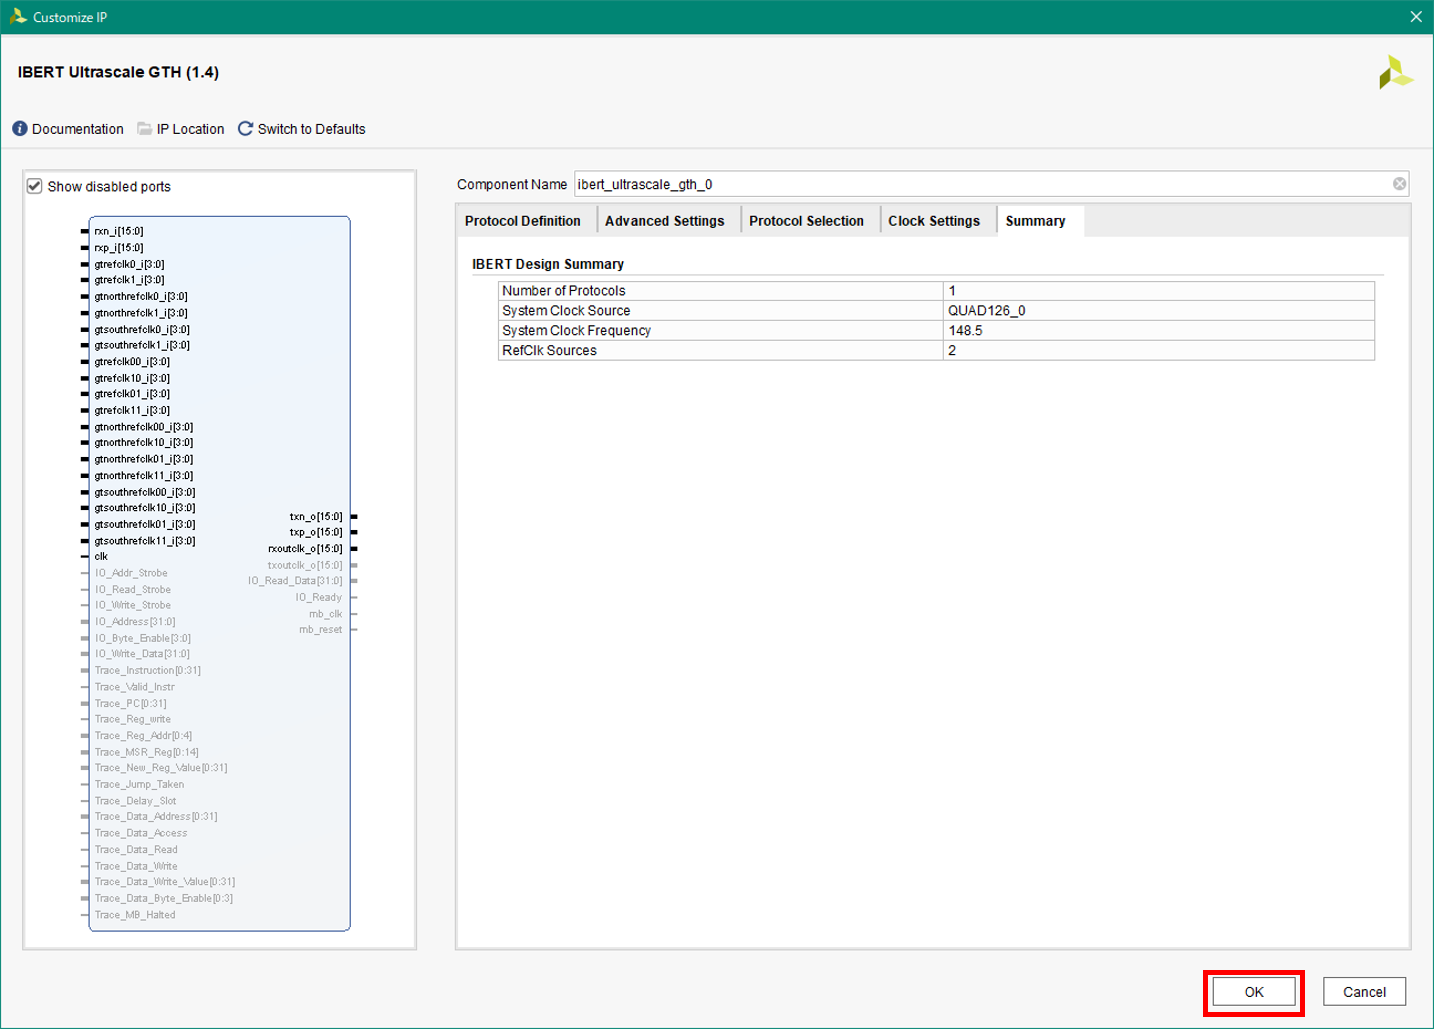Select the gtsouthrefclk1_i[3:0] port
Screen dimensions: 1434x1029
(x=142, y=345)
